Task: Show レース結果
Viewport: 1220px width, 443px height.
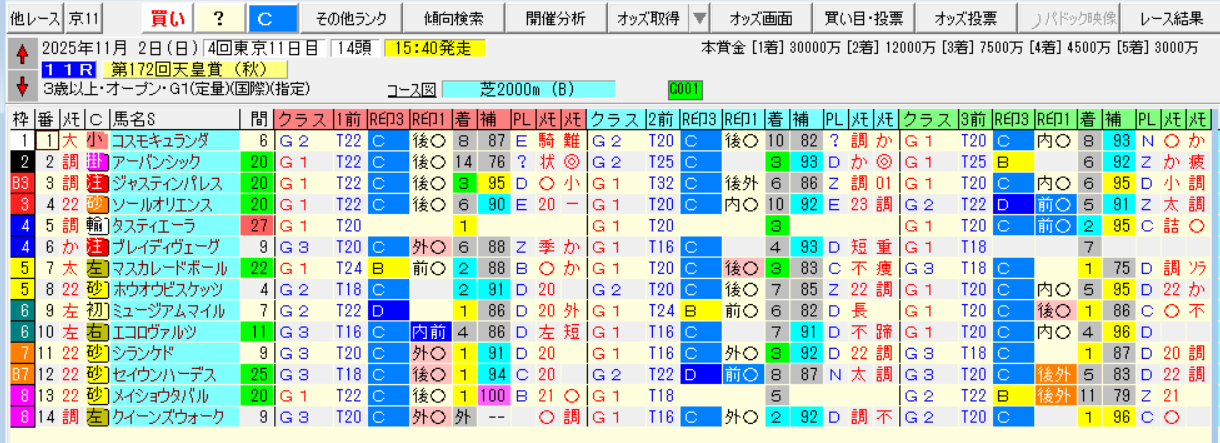Action: pos(1169,18)
